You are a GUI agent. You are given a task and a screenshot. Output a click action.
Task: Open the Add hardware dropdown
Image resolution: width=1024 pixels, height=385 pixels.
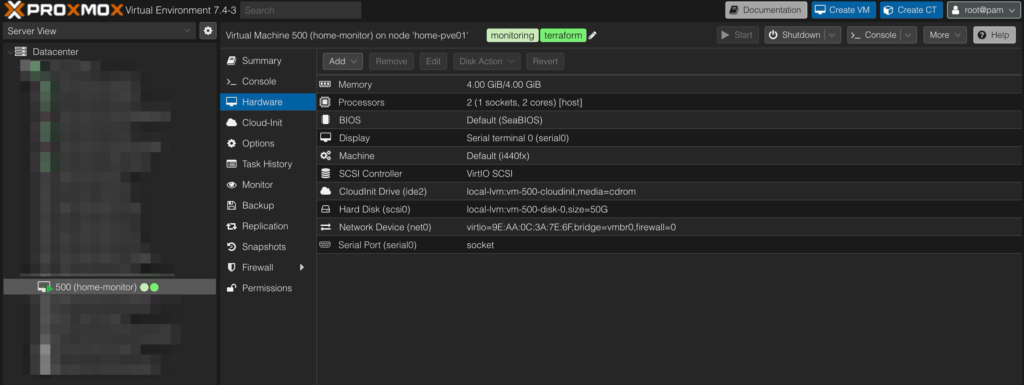coord(343,61)
